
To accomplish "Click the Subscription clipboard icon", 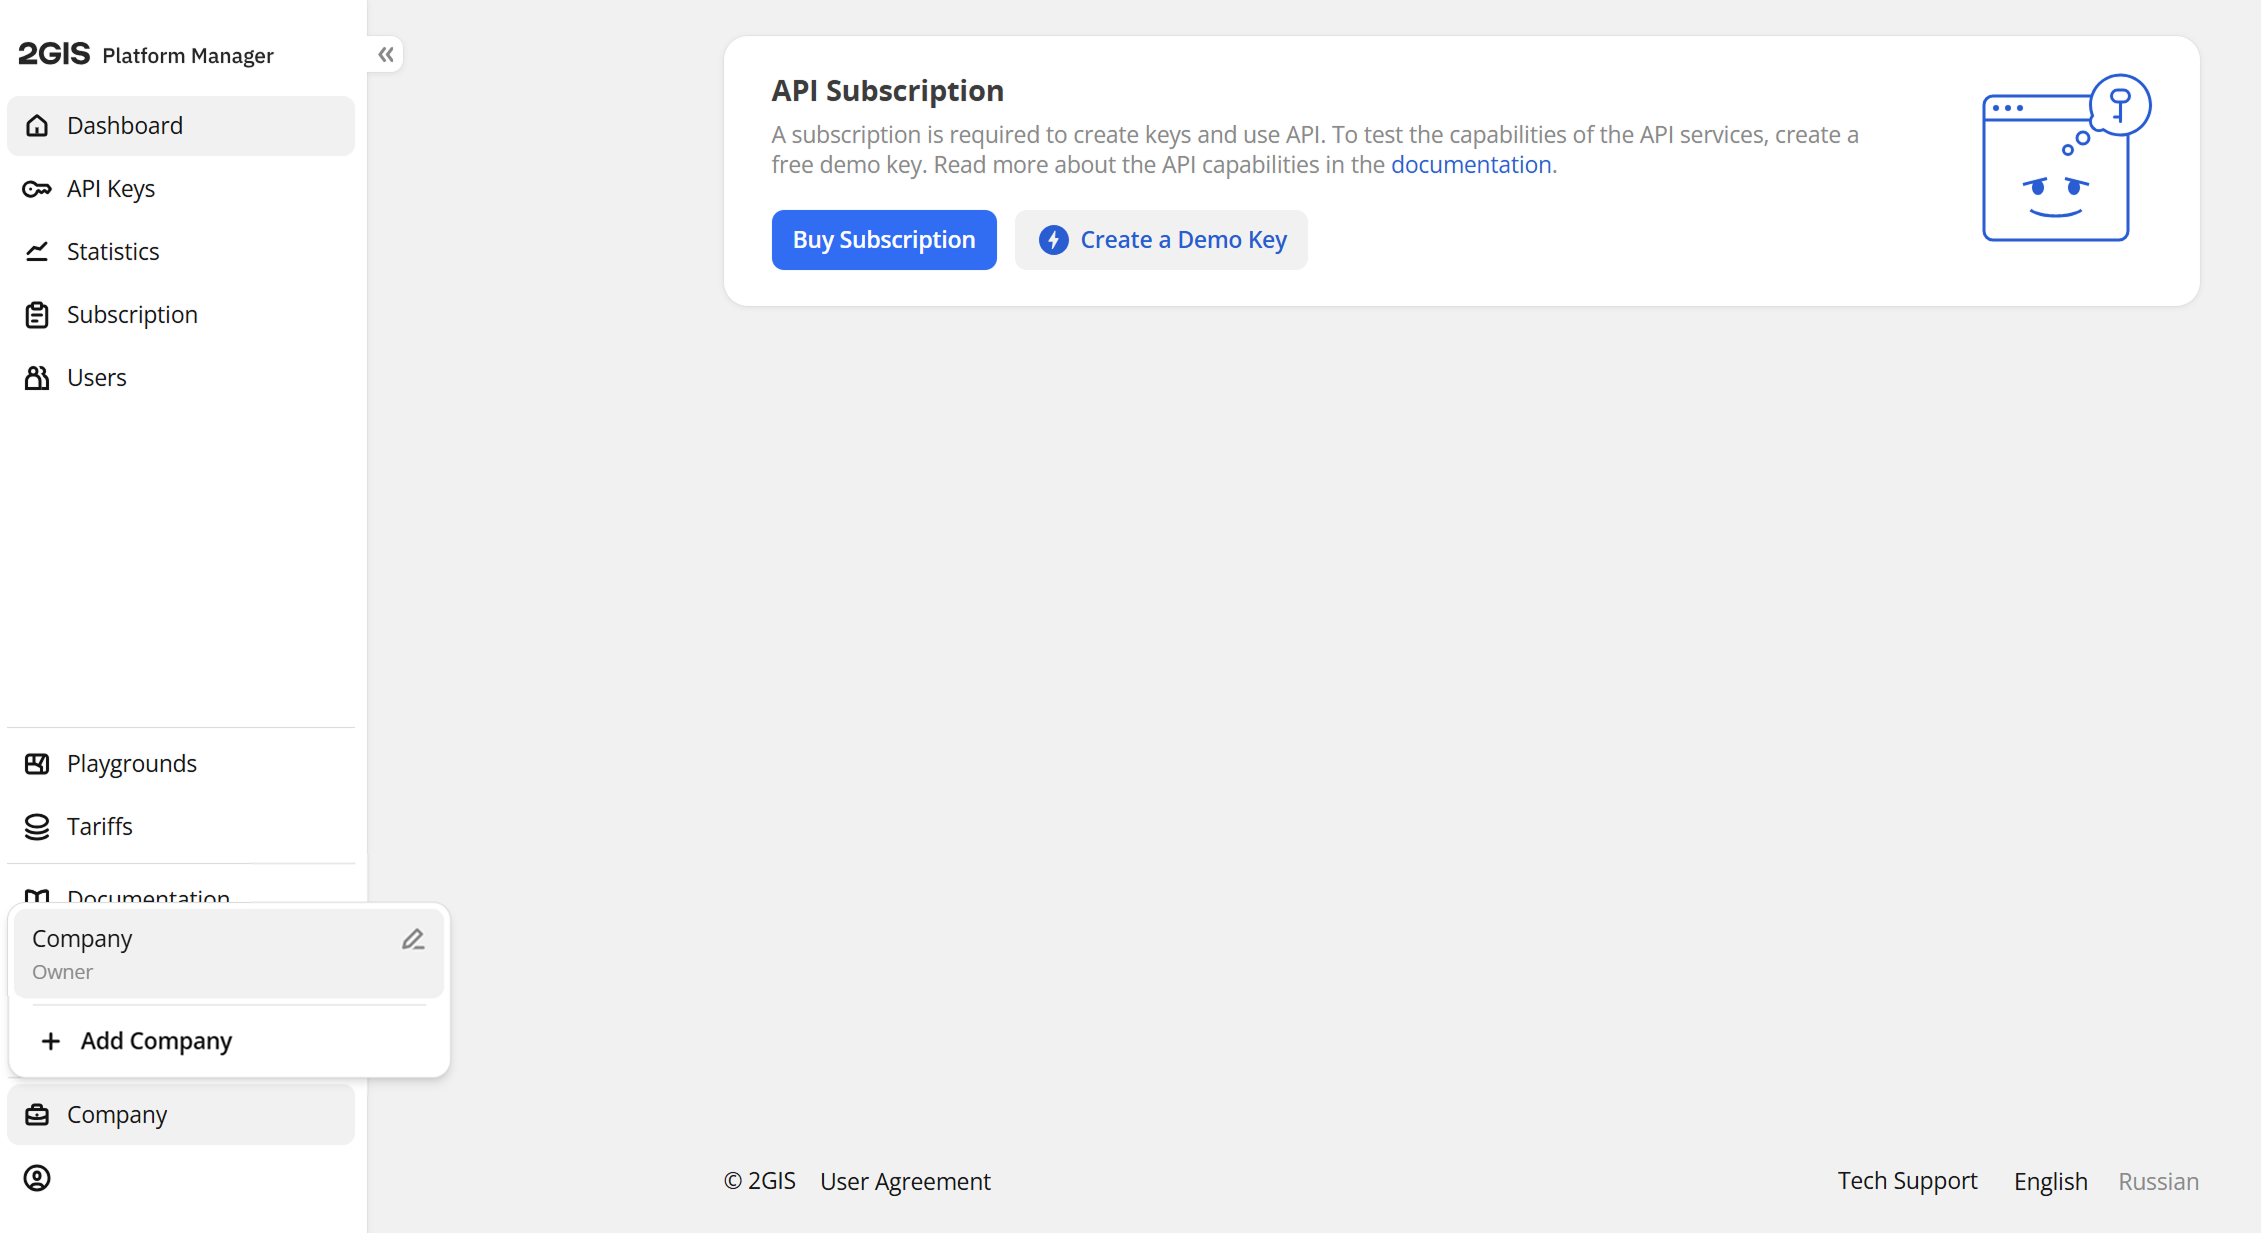I will (x=37, y=315).
